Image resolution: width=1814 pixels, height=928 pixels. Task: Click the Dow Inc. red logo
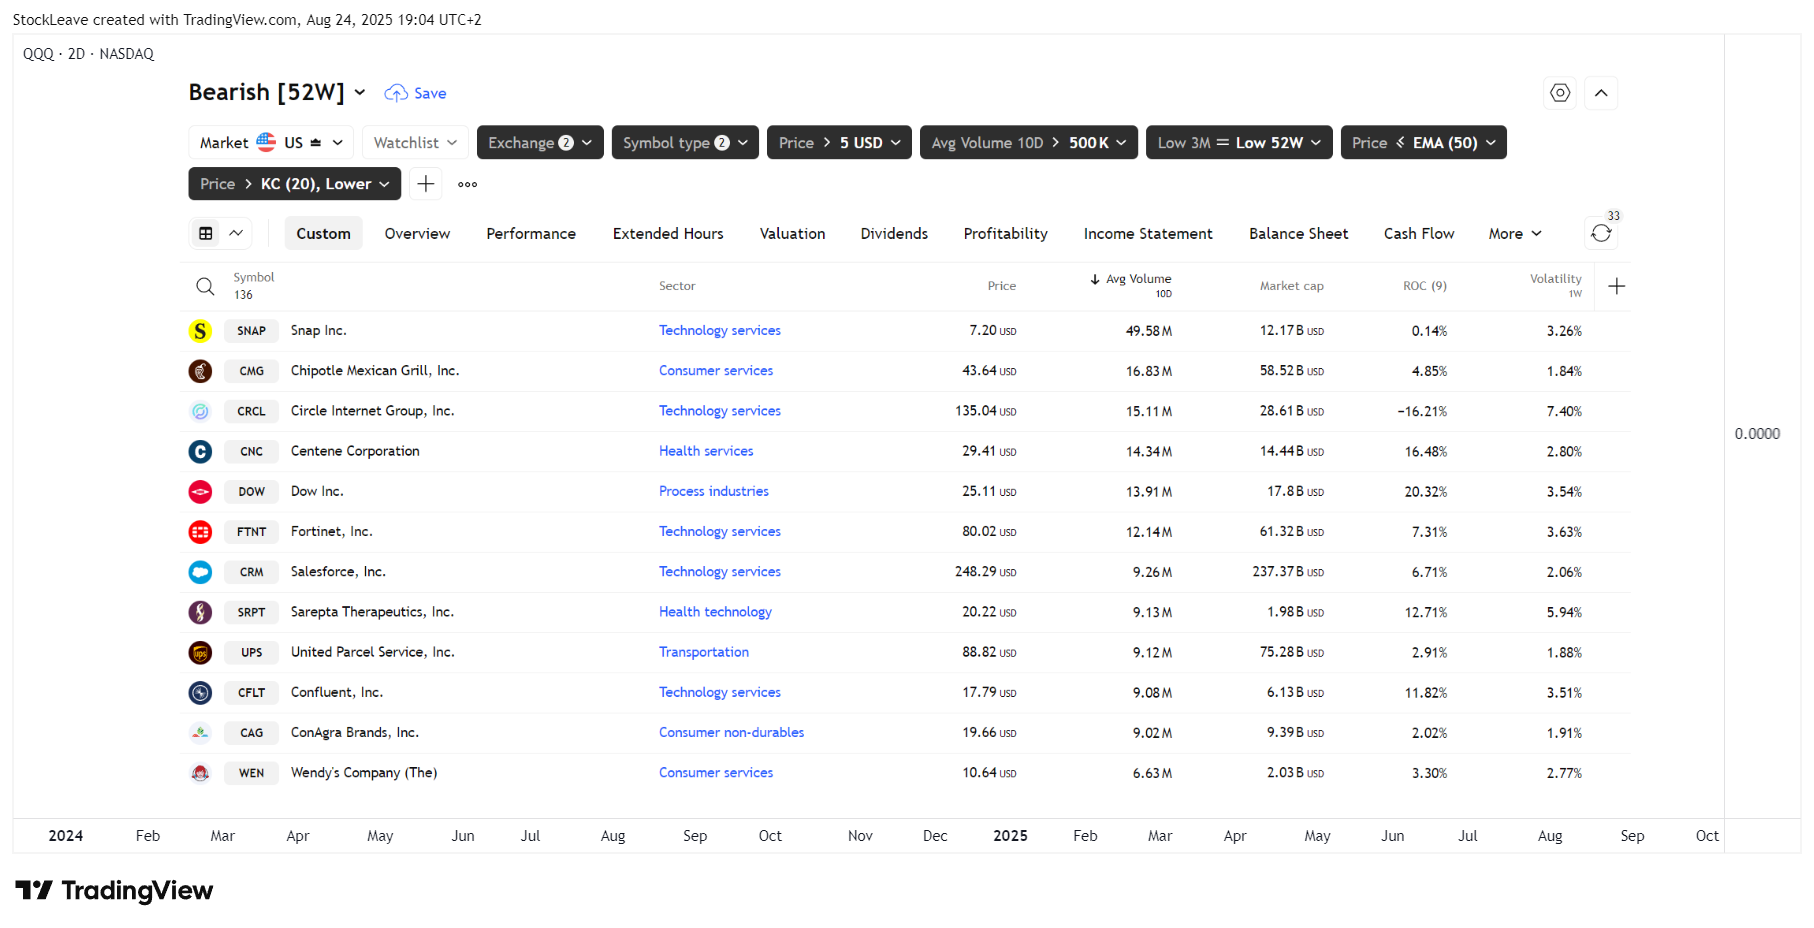click(200, 492)
